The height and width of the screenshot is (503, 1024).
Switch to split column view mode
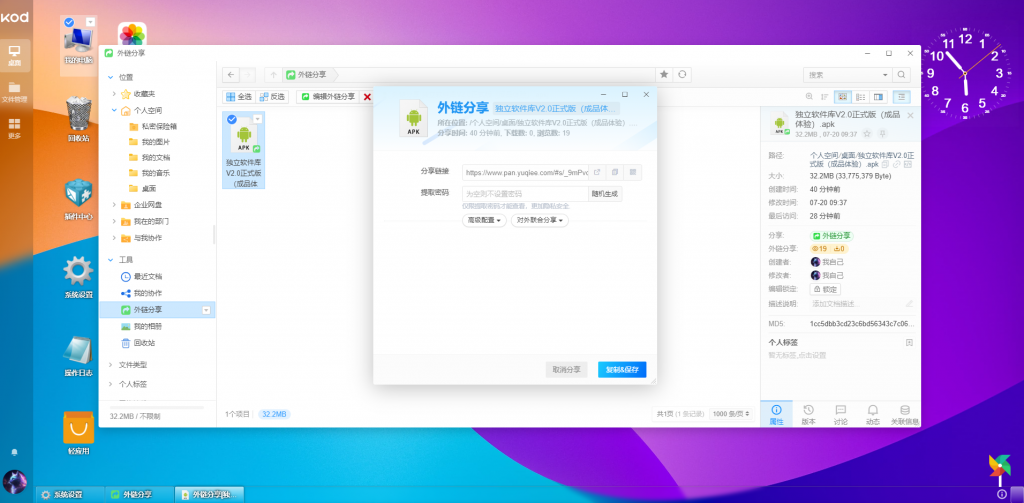878,97
